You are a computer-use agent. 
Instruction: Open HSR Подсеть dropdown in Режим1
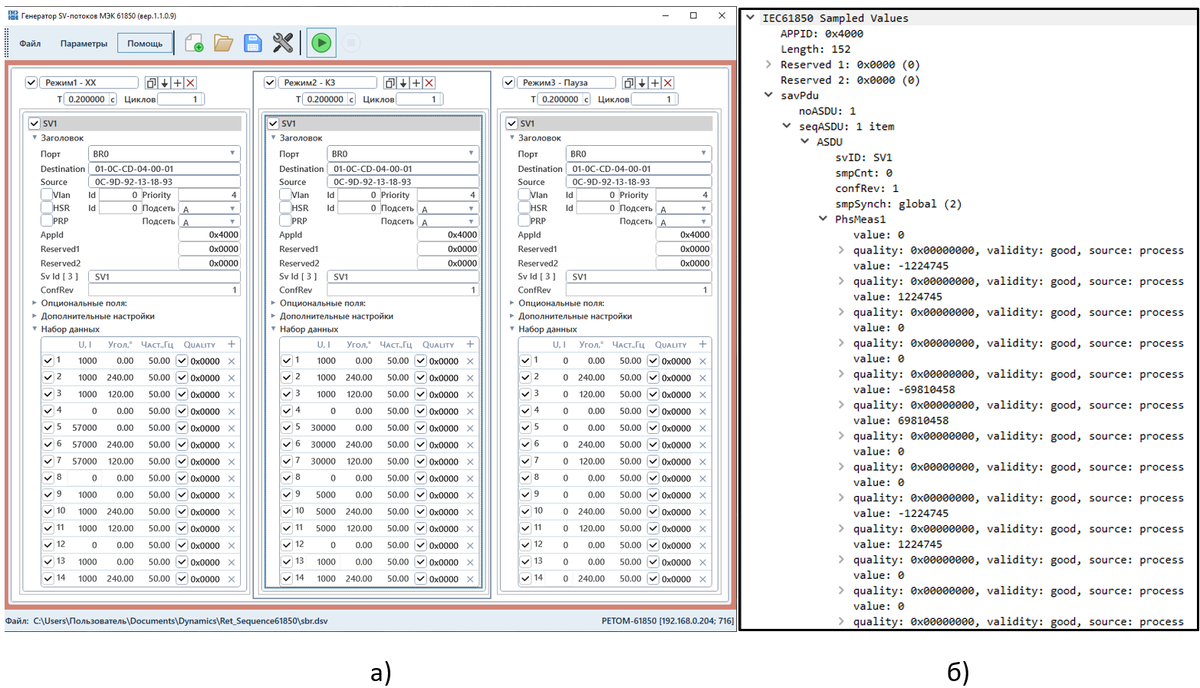210,209
